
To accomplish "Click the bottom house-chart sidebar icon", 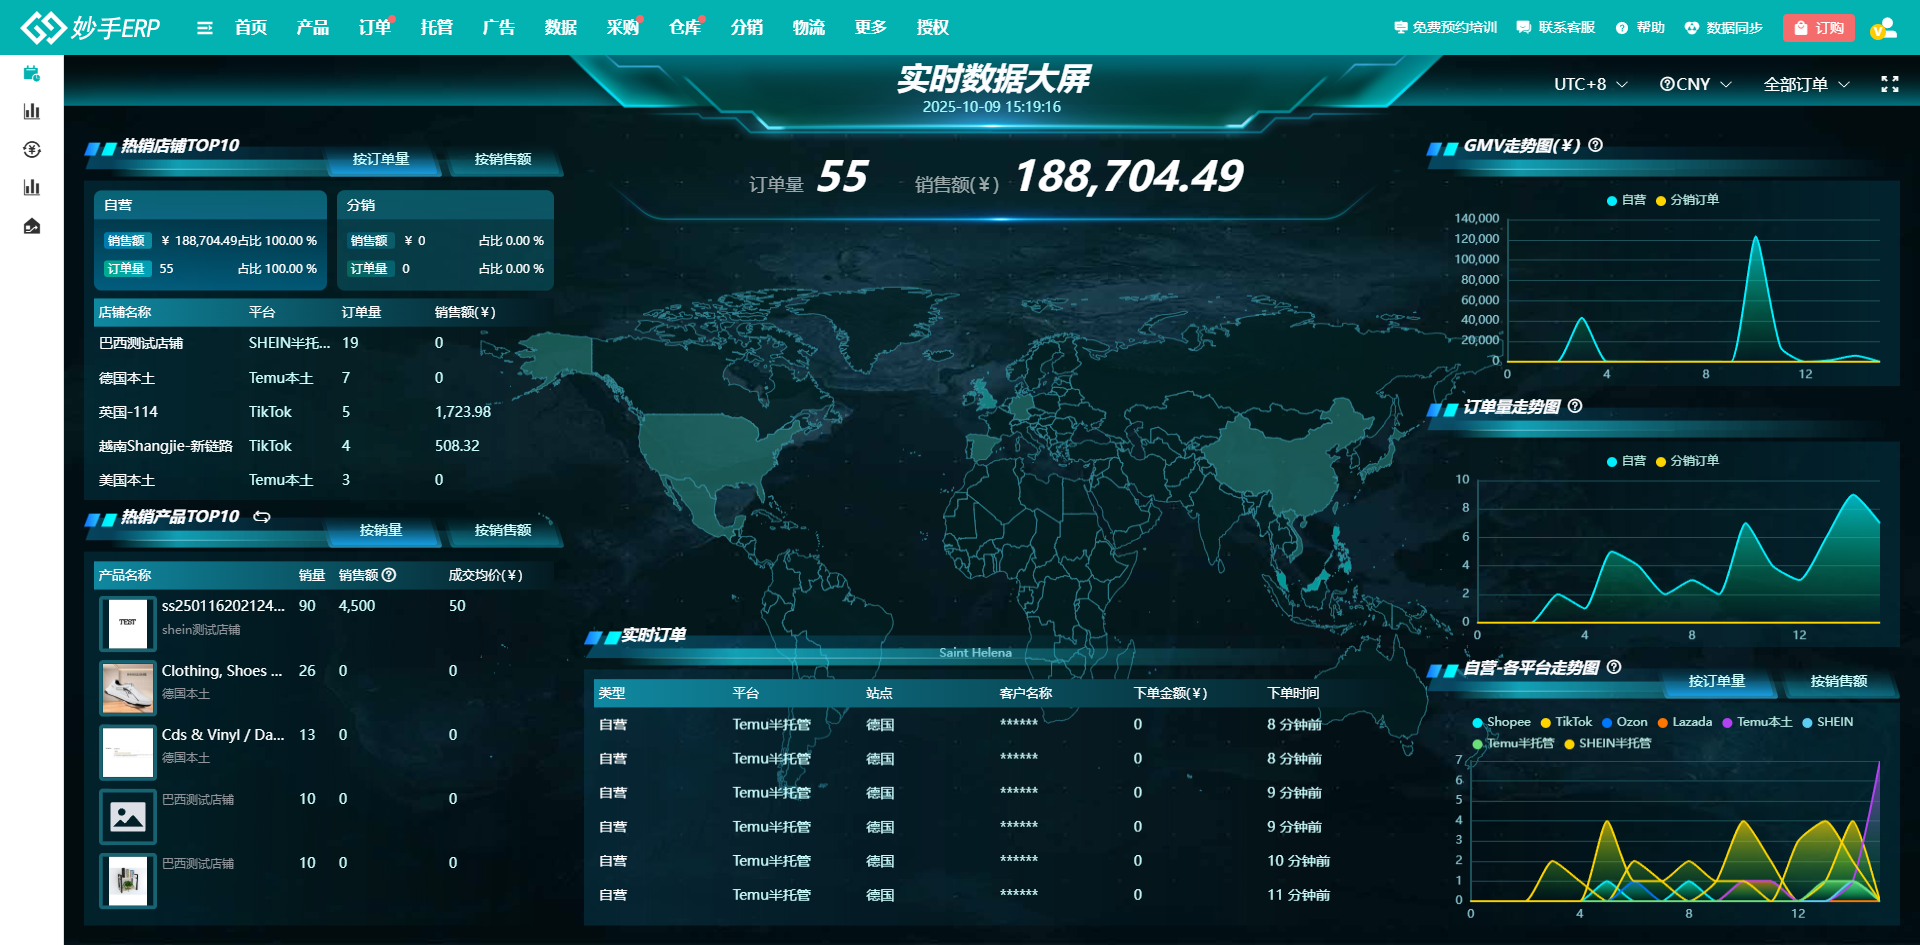I will pos(32,226).
